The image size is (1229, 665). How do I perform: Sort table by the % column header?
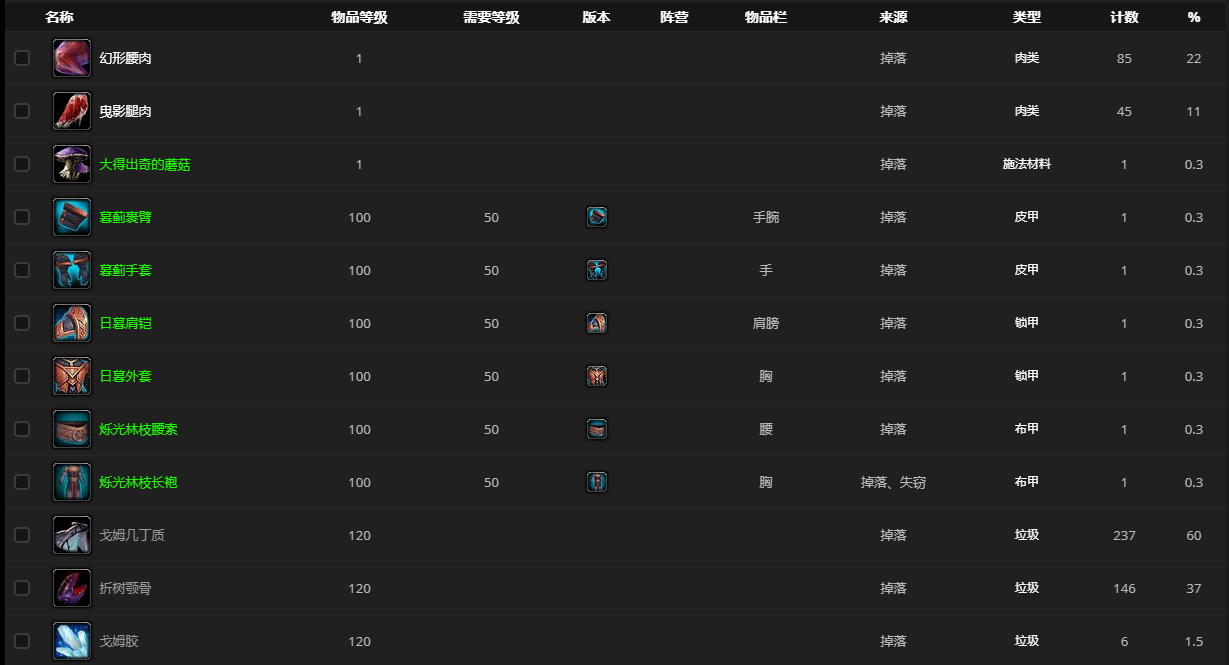click(x=1193, y=16)
